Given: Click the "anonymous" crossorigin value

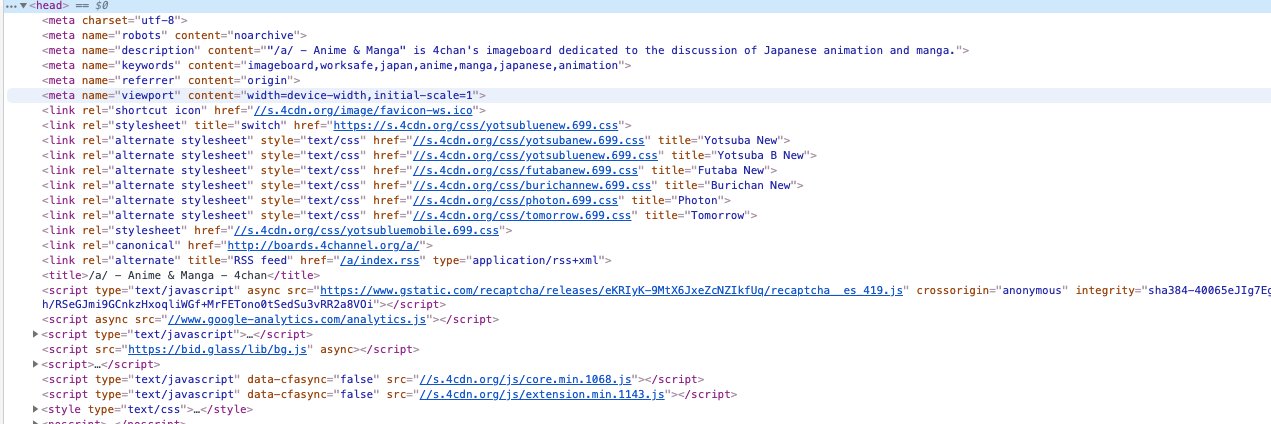Looking at the screenshot, I should (x=1031, y=290).
